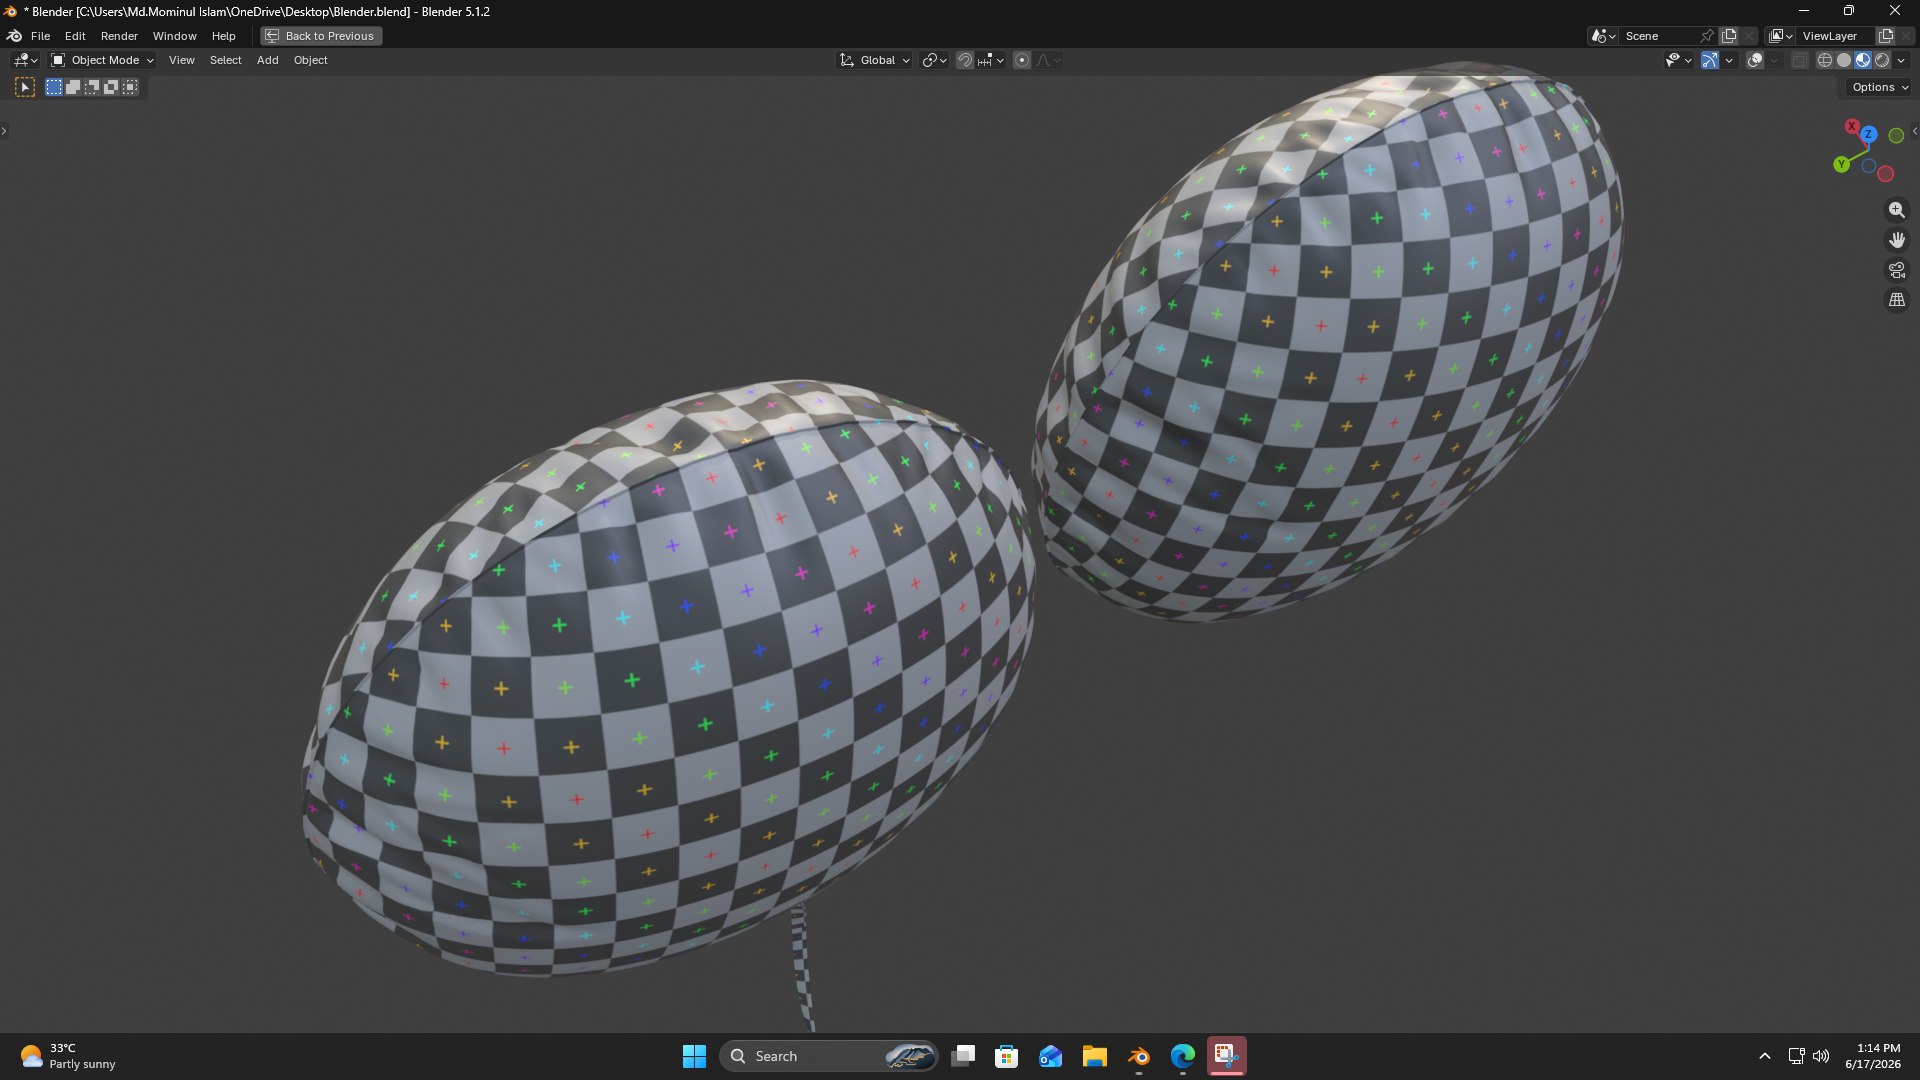The height and width of the screenshot is (1080, 1920).
Task: Open the Object Mode dropdown
Action: pyautogui.click(x=102, y=60)
